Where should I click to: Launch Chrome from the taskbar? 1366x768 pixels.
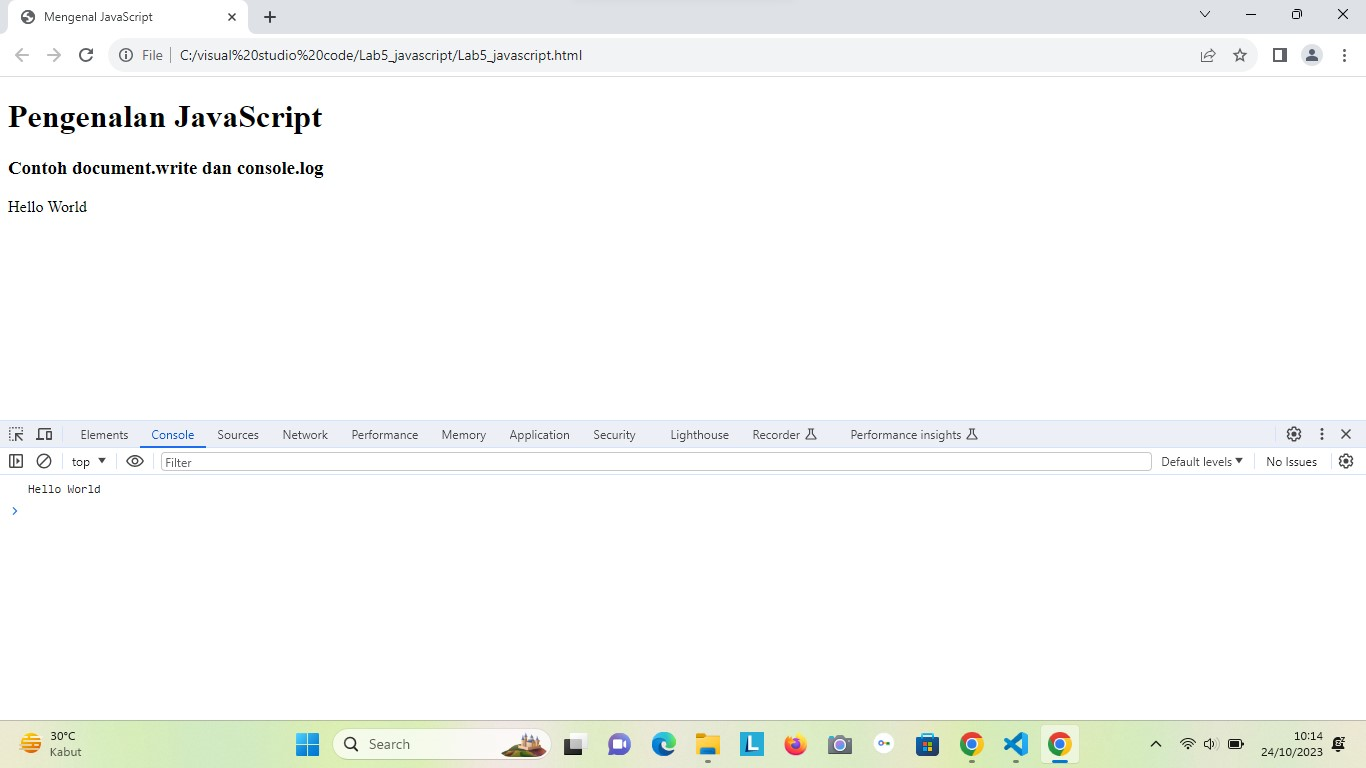point(971,744)
